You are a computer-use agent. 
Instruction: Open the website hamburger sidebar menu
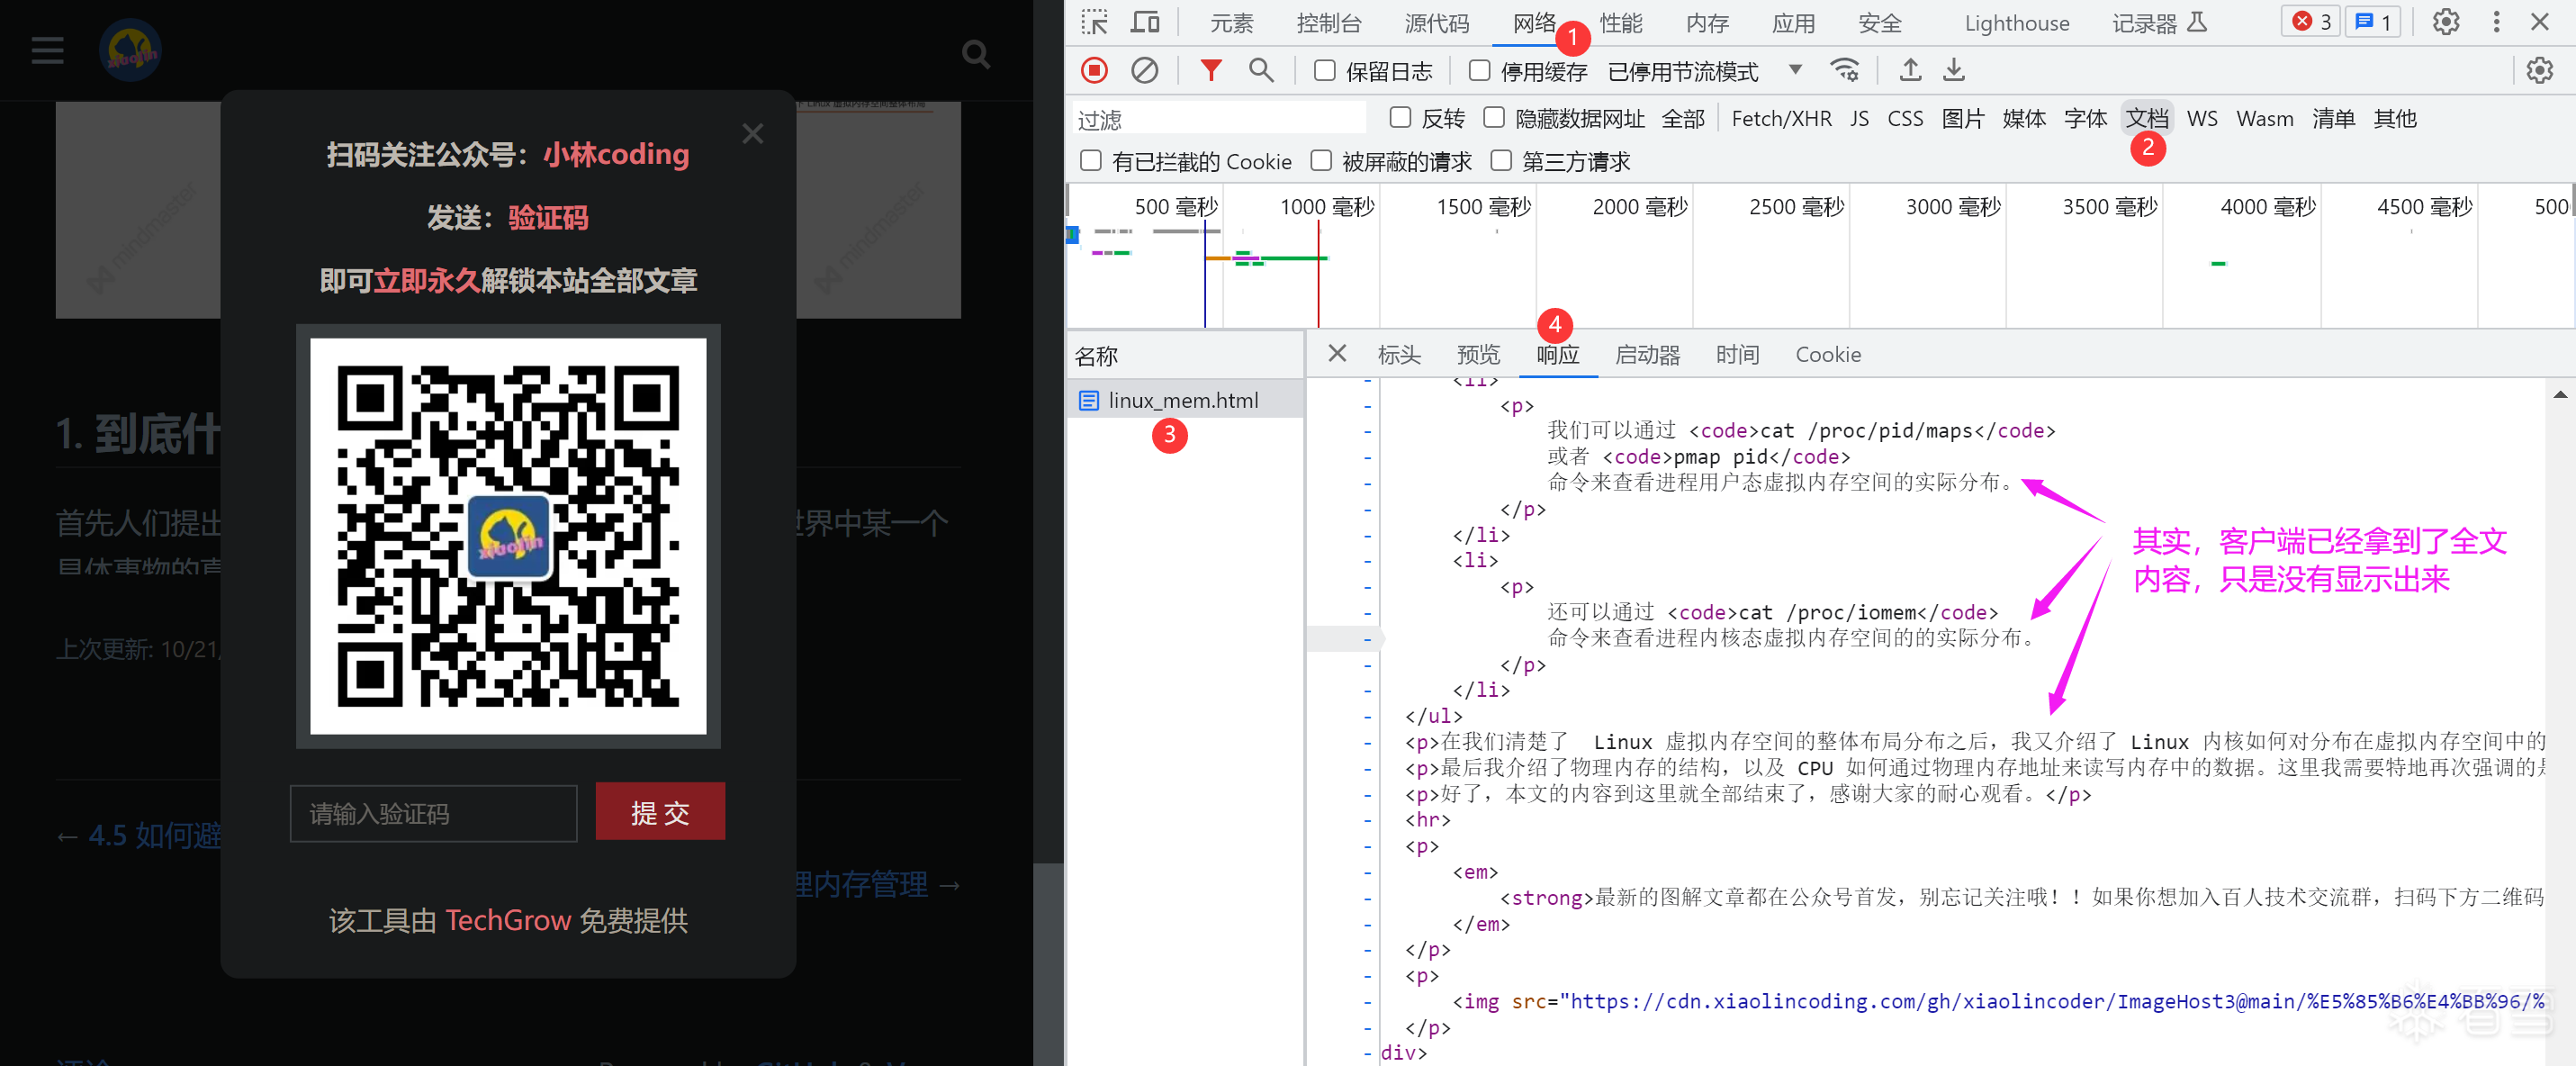47,50
